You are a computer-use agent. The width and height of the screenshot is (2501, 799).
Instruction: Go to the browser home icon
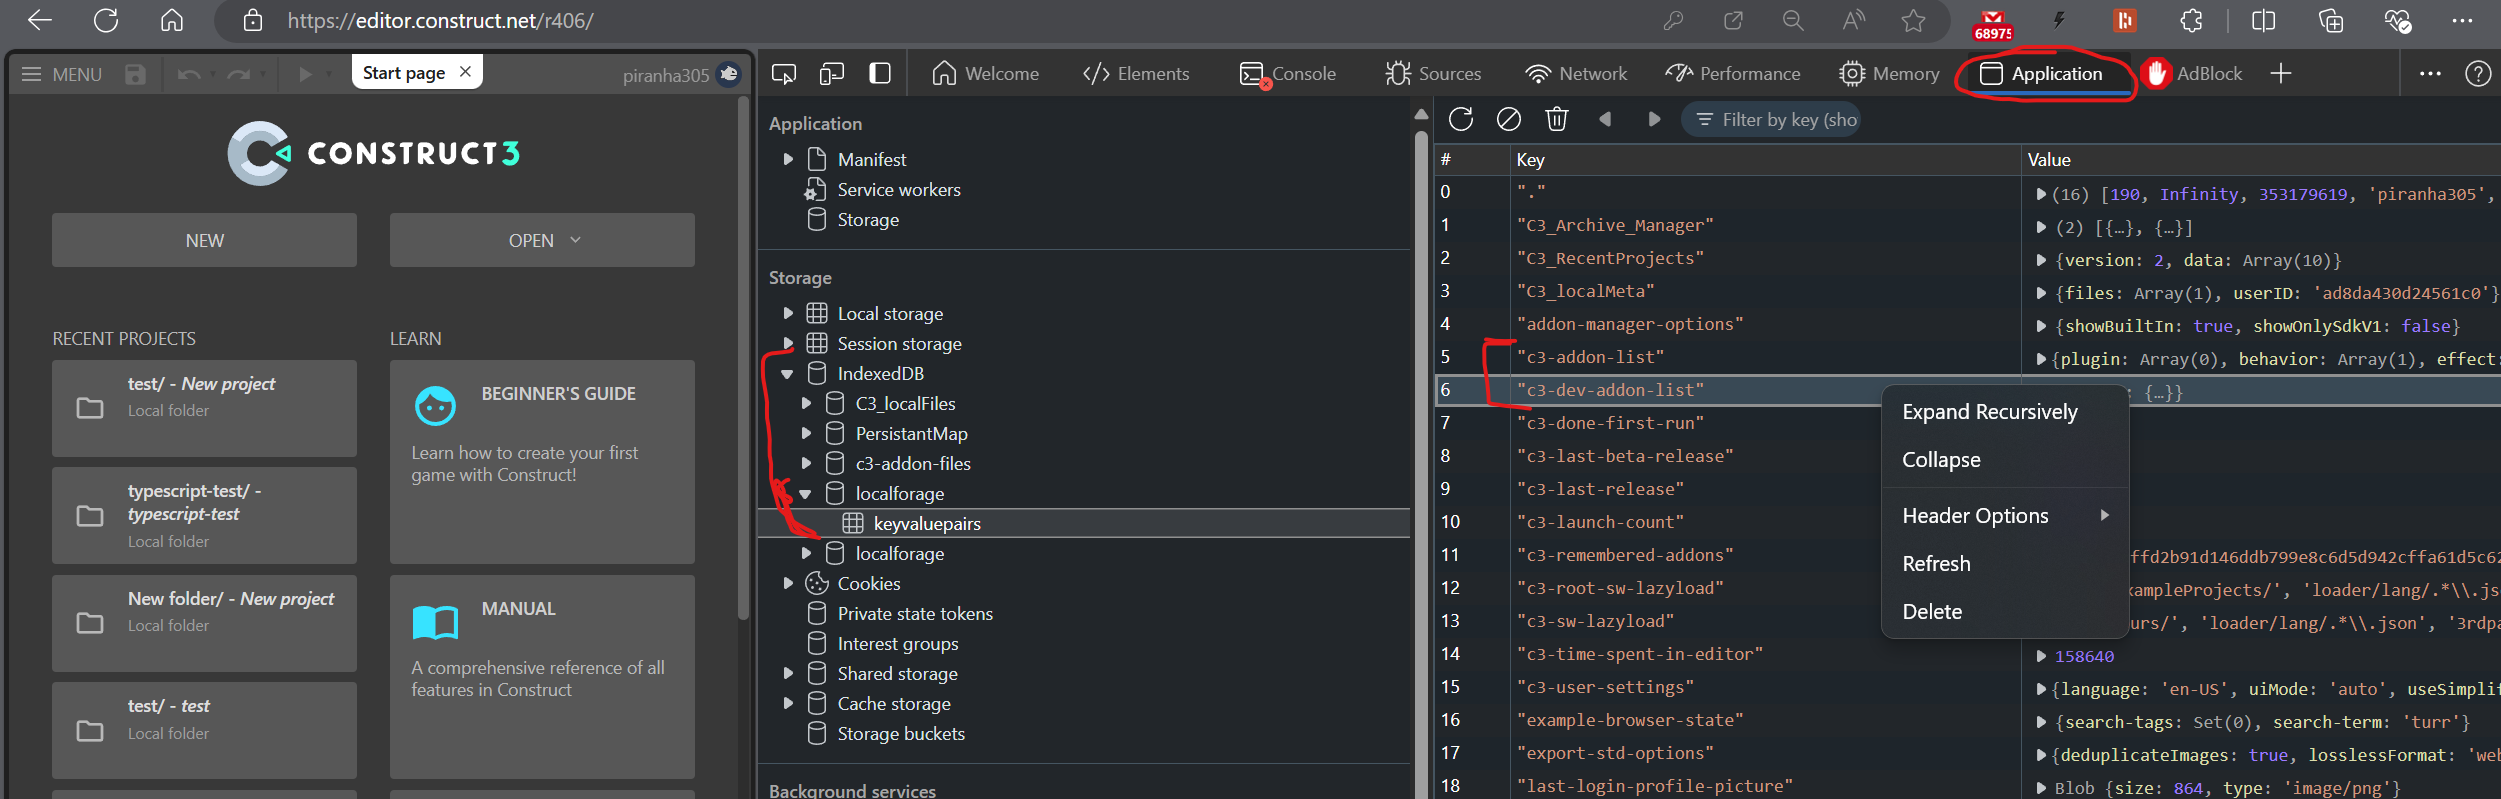(x=172, y=20)
